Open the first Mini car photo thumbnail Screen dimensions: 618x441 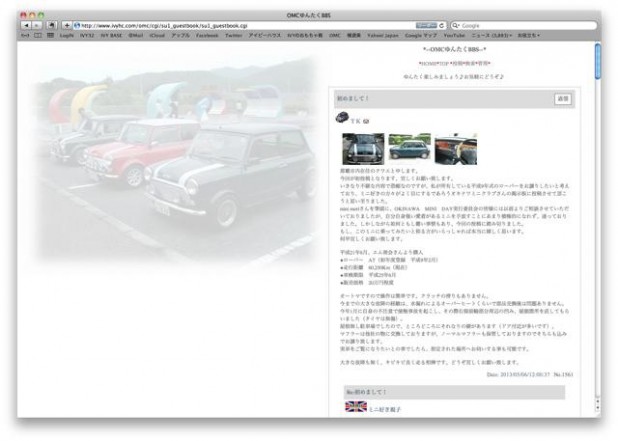[x=363, y=149]
